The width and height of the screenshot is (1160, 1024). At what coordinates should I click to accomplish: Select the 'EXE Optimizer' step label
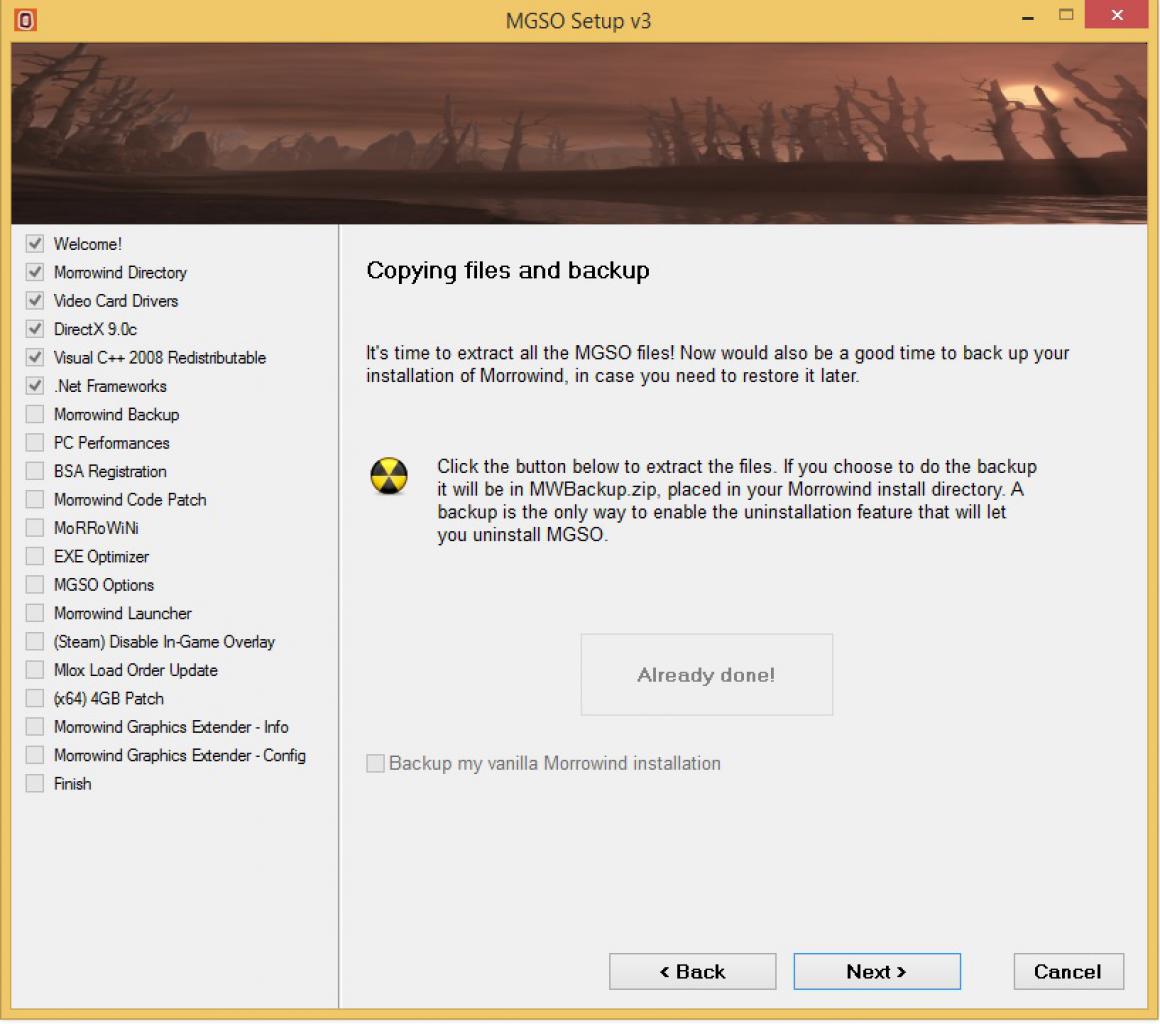[101, 556]
